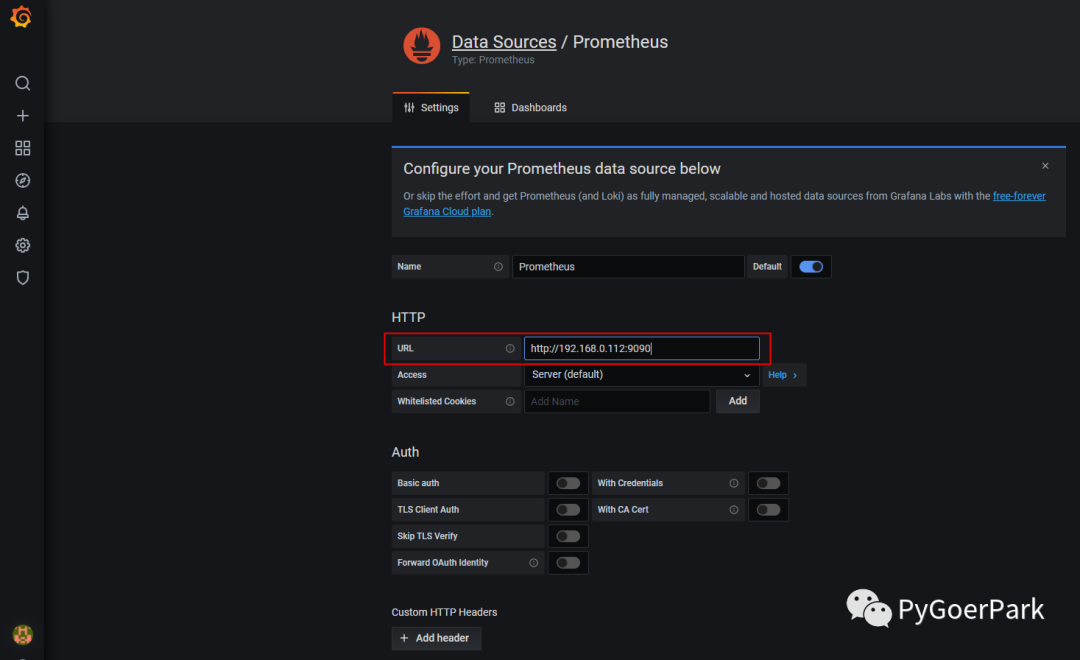Click the Add header button
The height and width of the screenshot is (660, 1080).
click(436, 638)
